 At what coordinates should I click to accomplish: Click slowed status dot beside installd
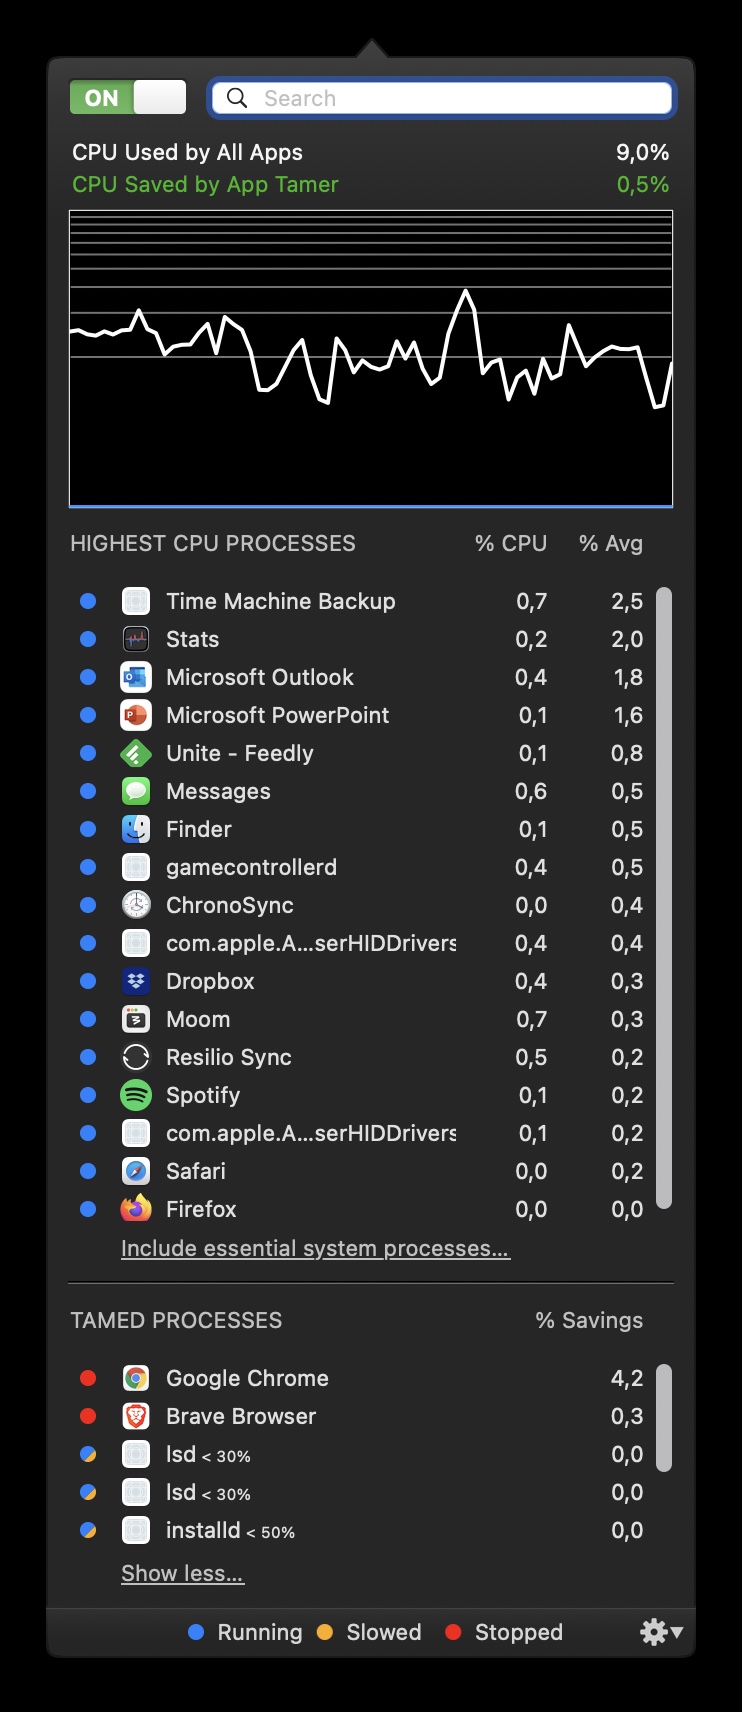[x=88, y=1530]
